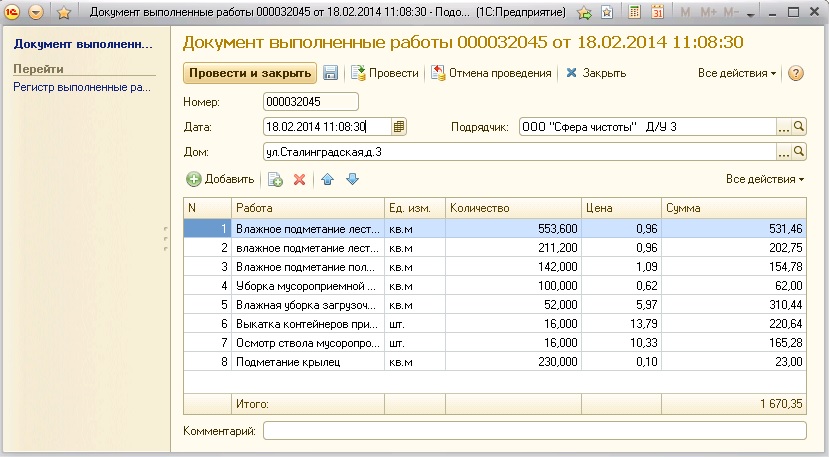
Task: Open Дом magnifier icon
Action: click(799, 152)
